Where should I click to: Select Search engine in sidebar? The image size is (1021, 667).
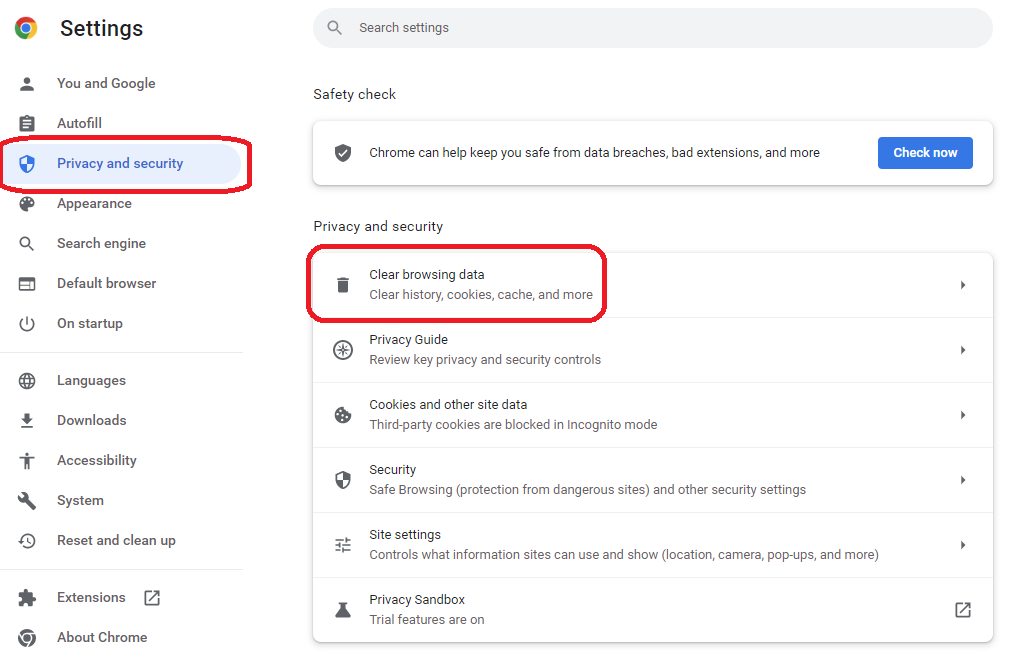[101, 243]
